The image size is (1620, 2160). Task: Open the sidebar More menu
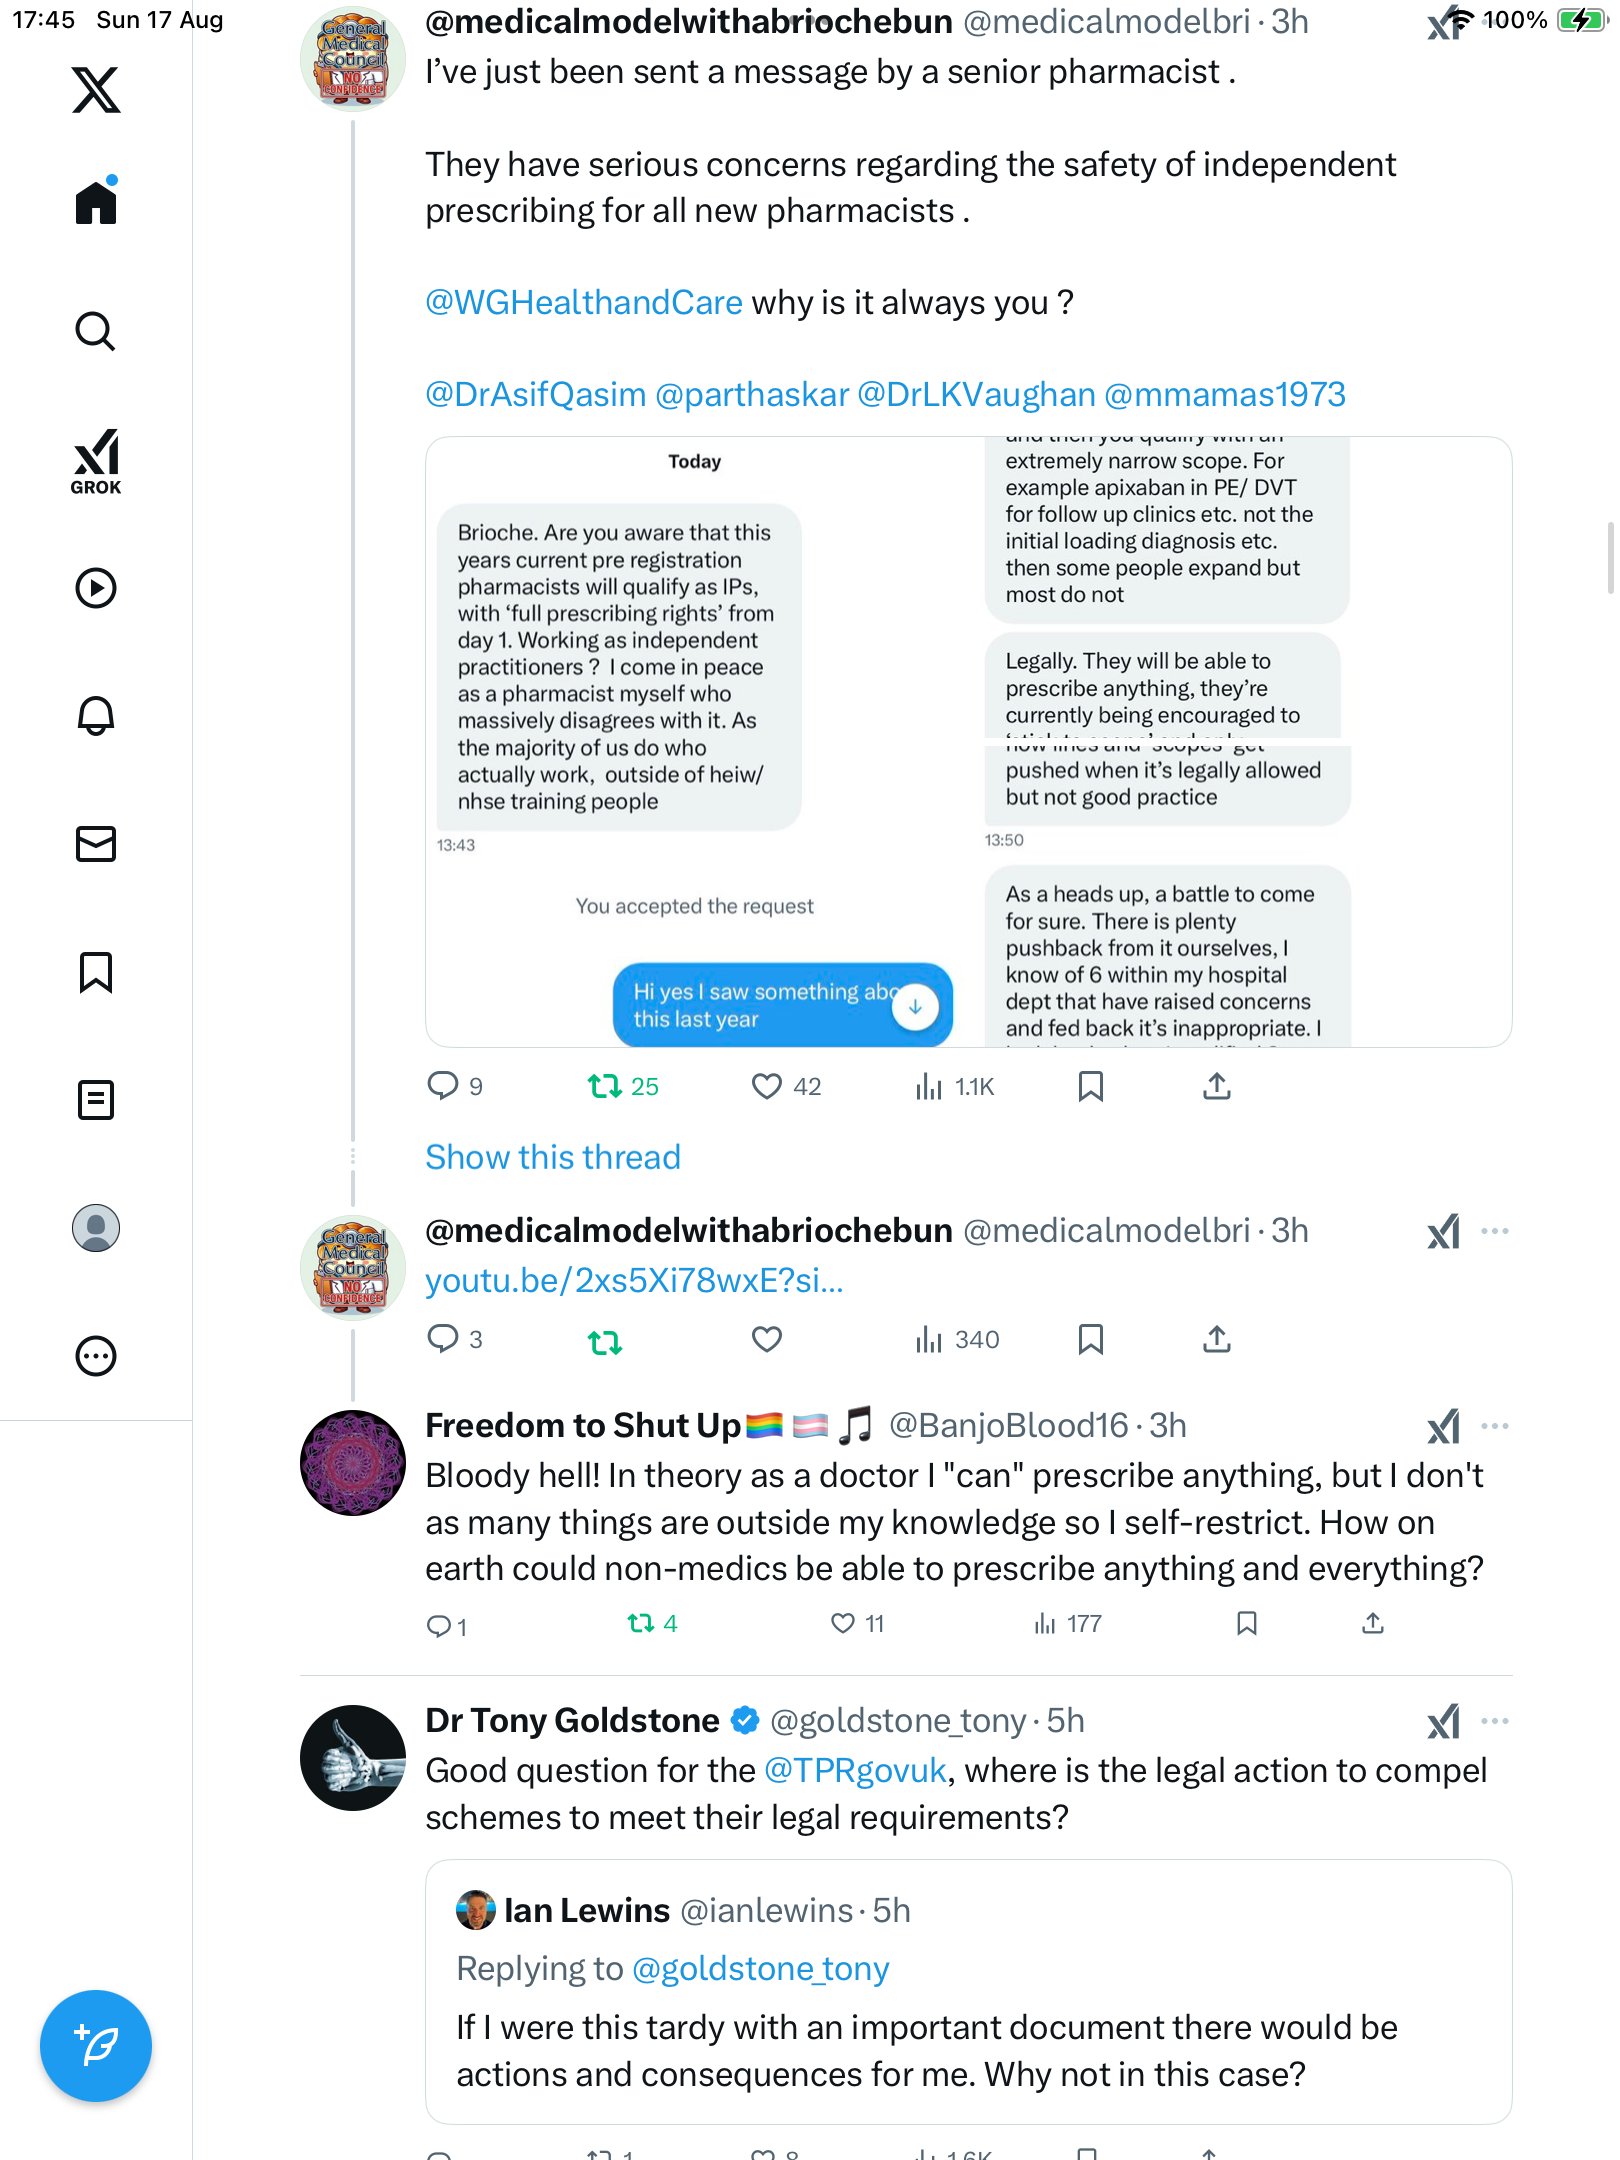tap(96, 1356)
